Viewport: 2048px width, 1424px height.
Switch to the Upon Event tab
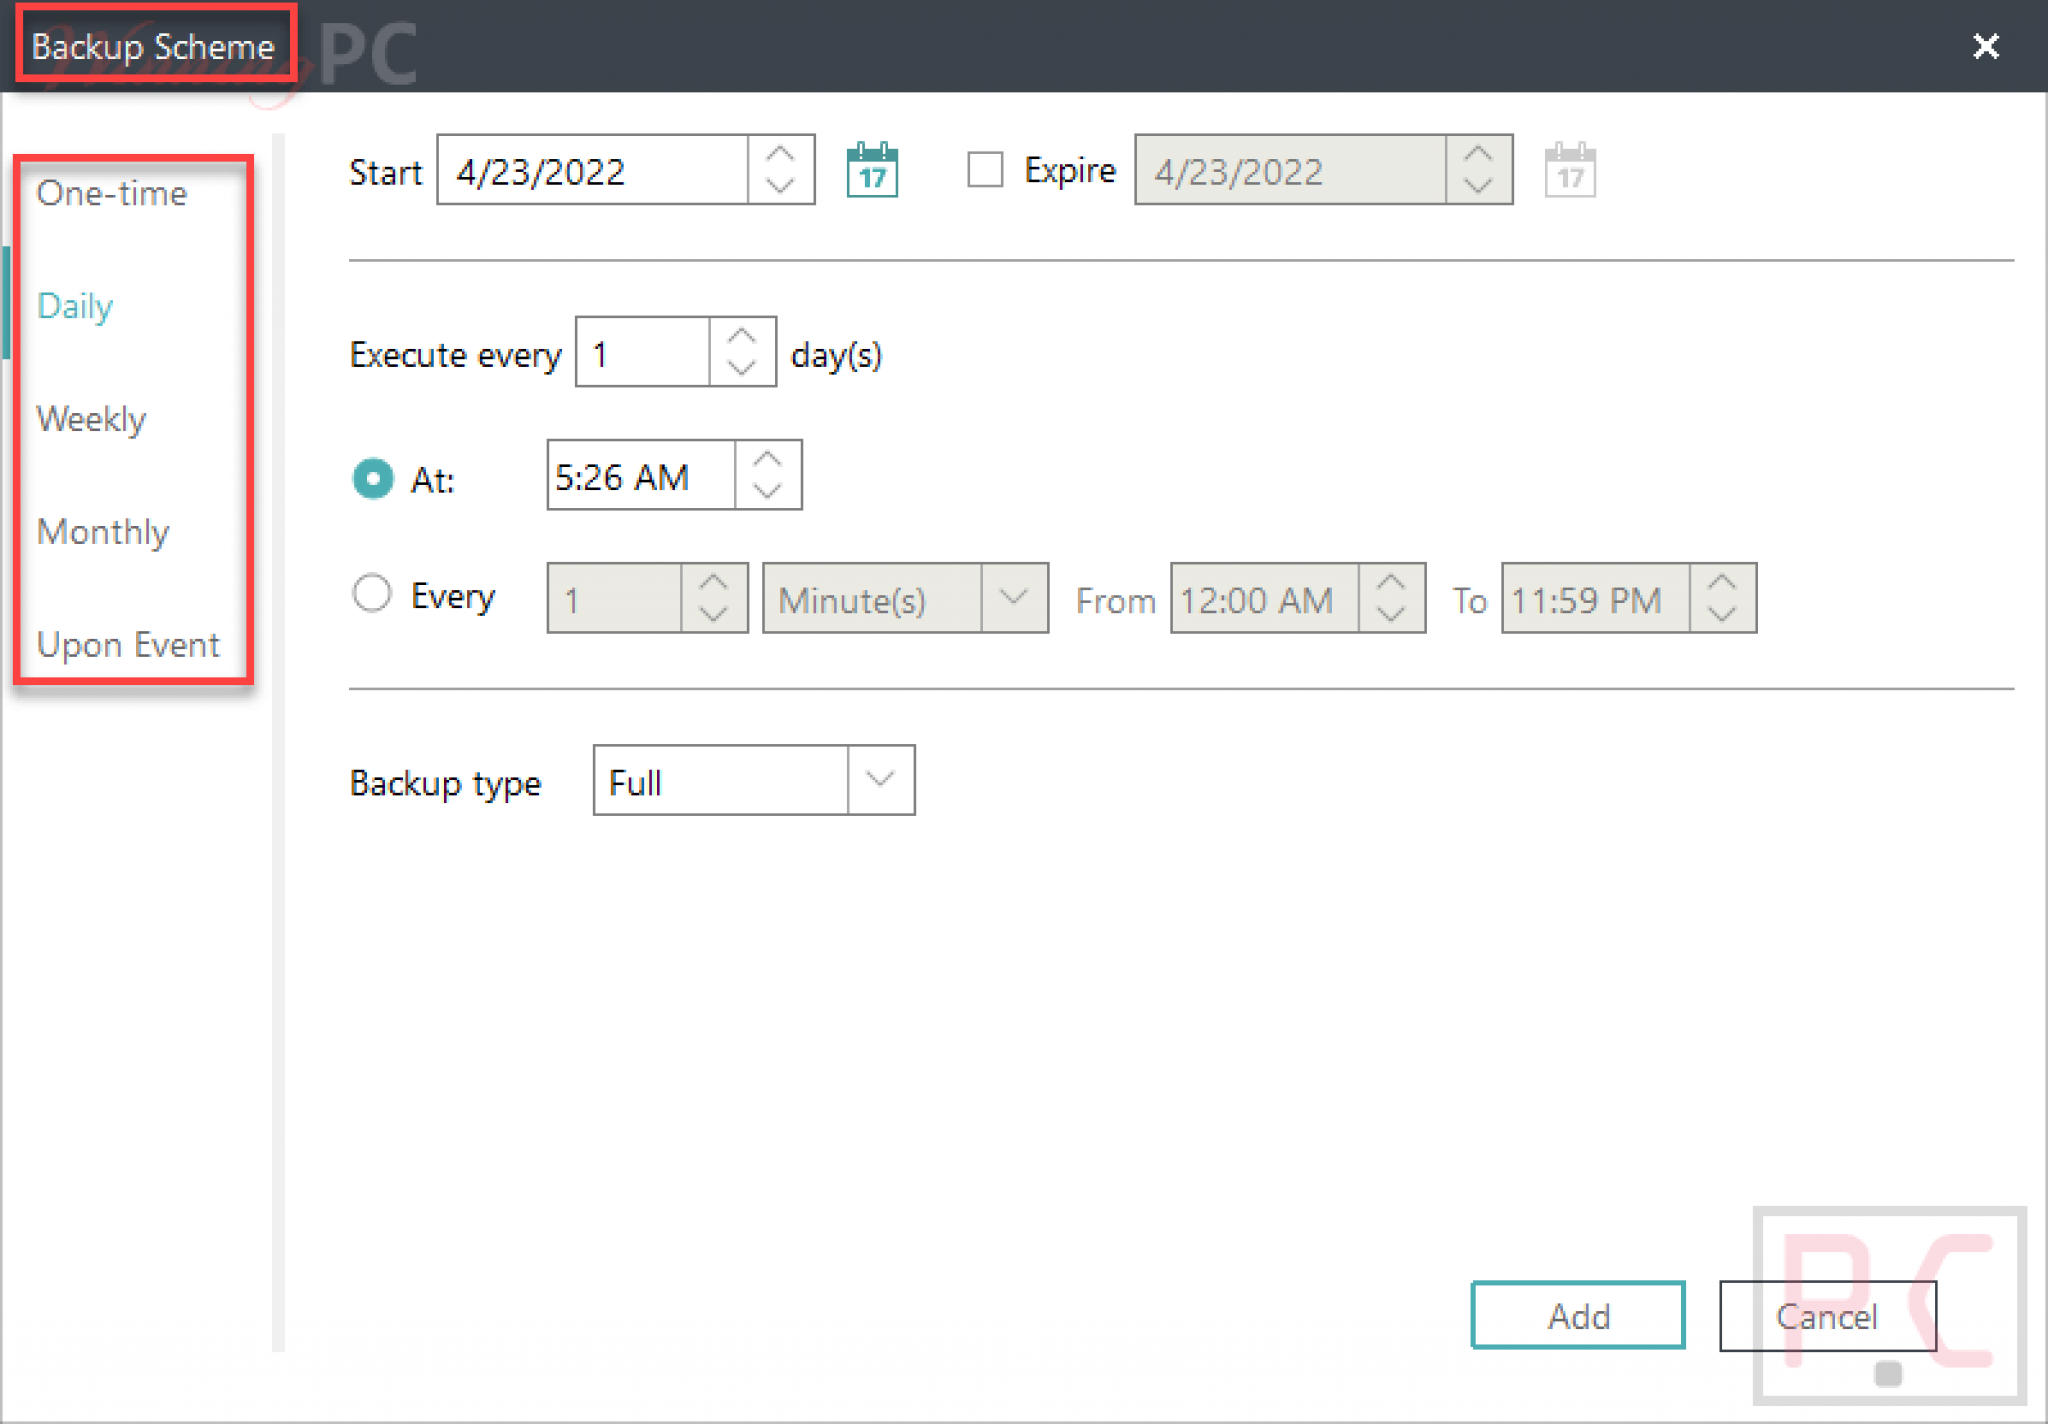pyautogui.click(x=128, y=645)
